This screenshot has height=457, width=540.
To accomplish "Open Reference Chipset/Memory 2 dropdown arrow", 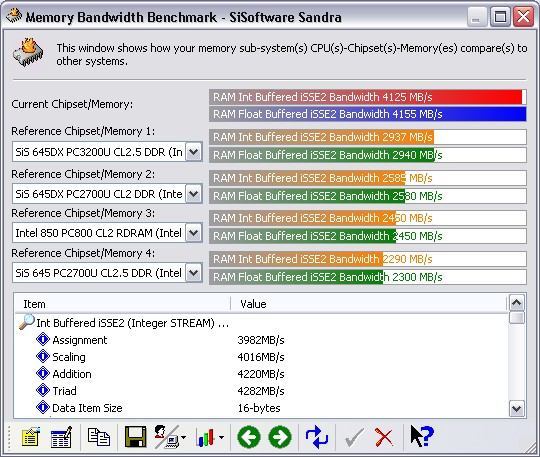I will point(194,194).
